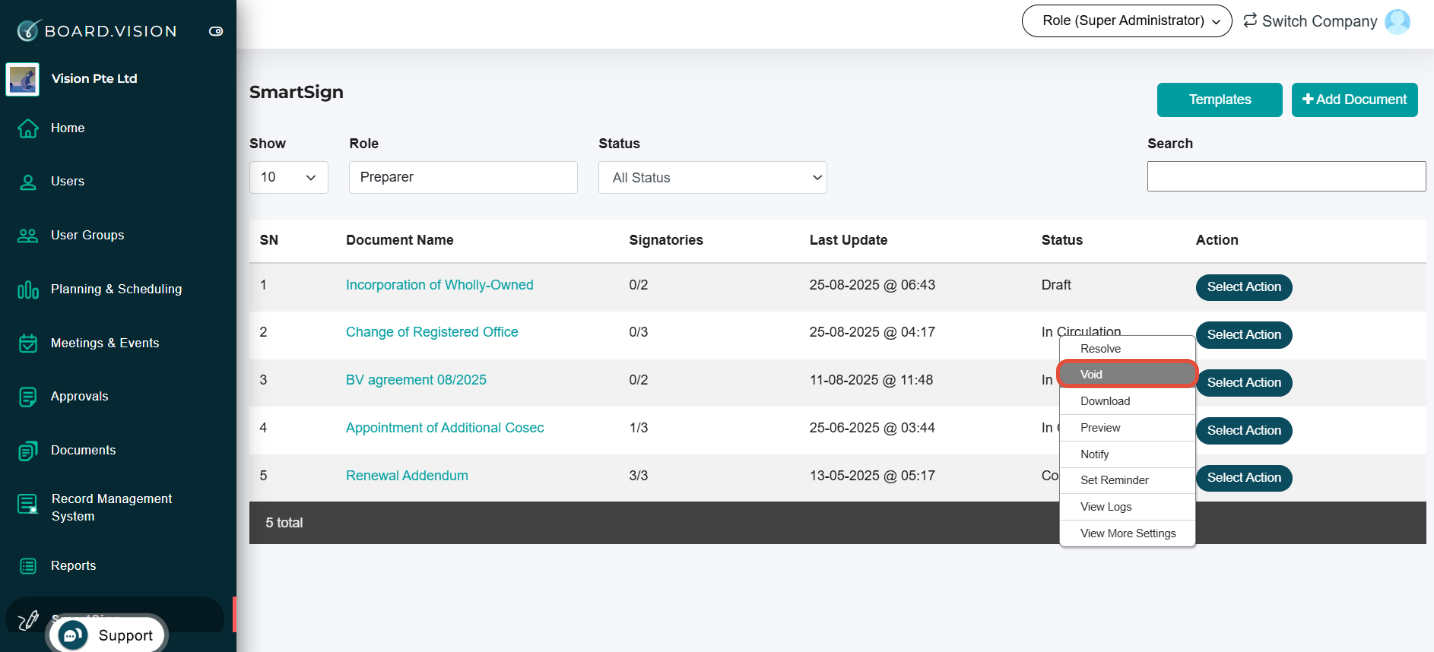Image resolution: width=1434 pixels, height=652 pixels.
Task: Click the Meetings & Events calendar icon
Action: point(28,343)
